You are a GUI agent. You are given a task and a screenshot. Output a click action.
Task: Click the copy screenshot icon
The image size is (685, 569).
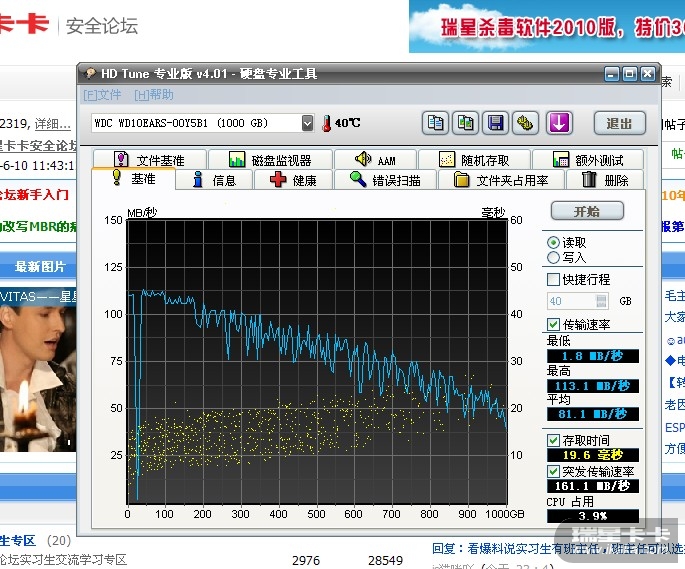(465, 123)
